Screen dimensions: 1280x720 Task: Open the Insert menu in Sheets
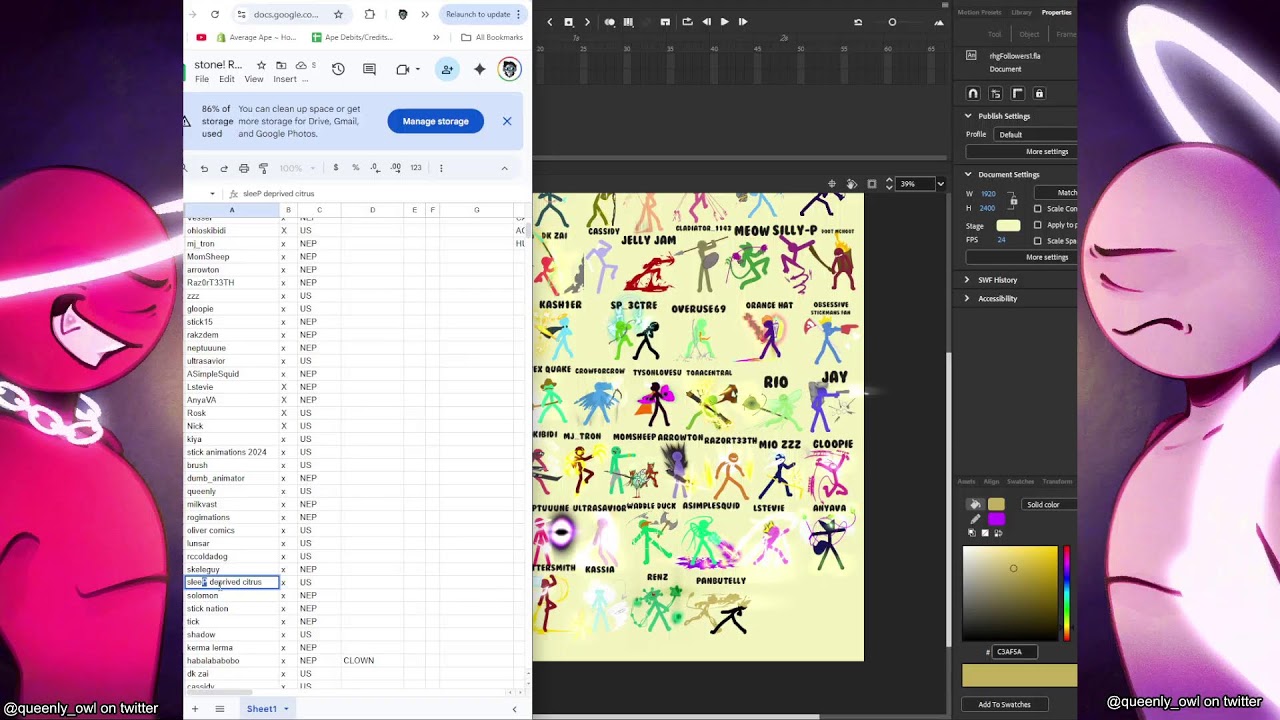(x=285, y=79)
